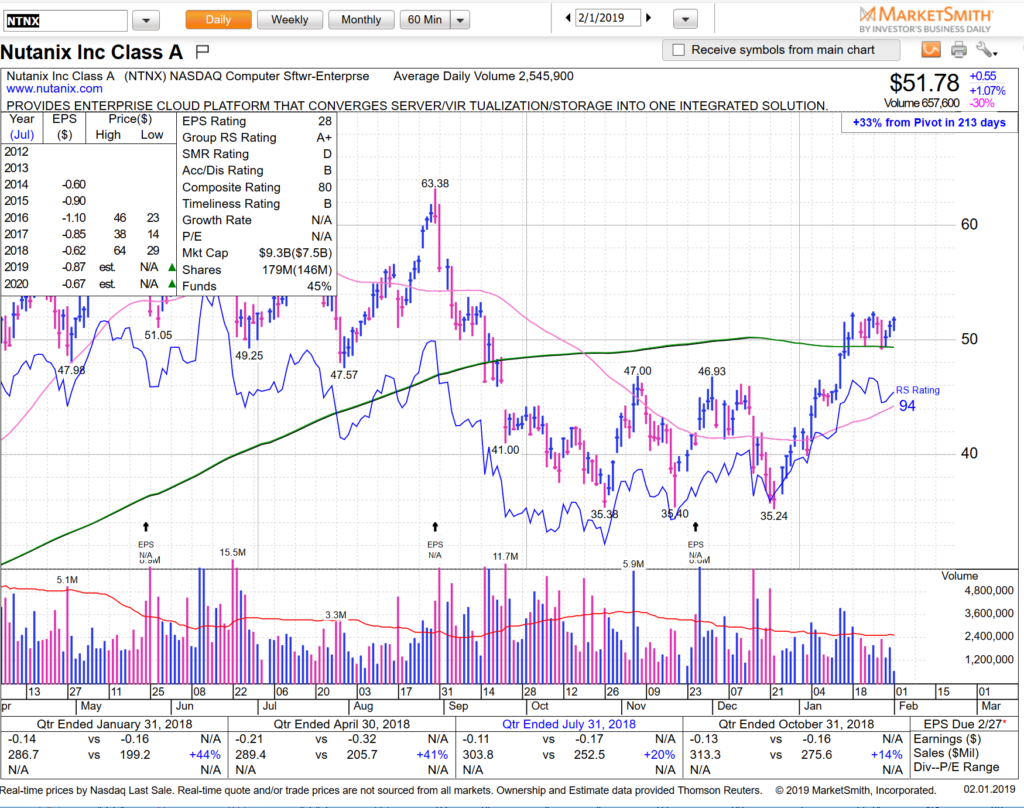Select the $51.78 current price

pos(923,84)
